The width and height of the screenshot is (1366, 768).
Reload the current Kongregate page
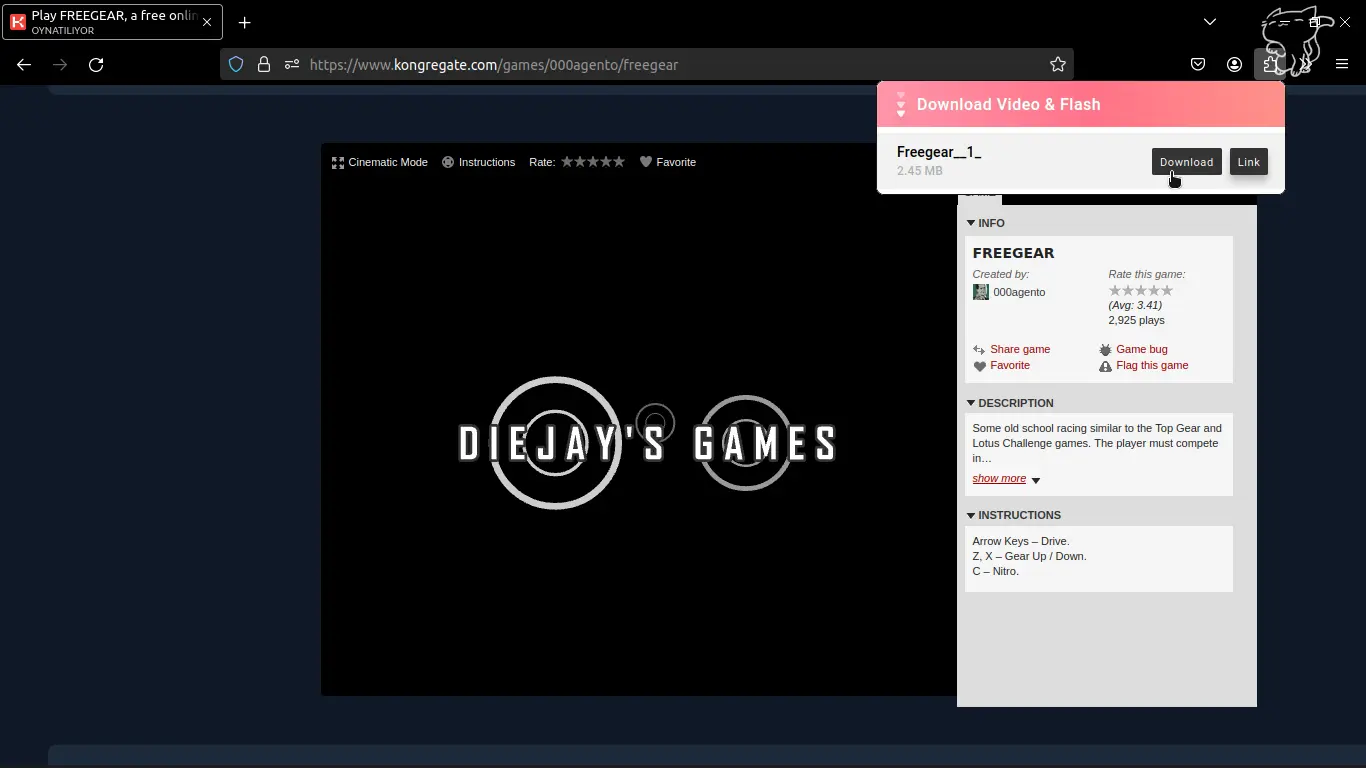coord(96,65)
